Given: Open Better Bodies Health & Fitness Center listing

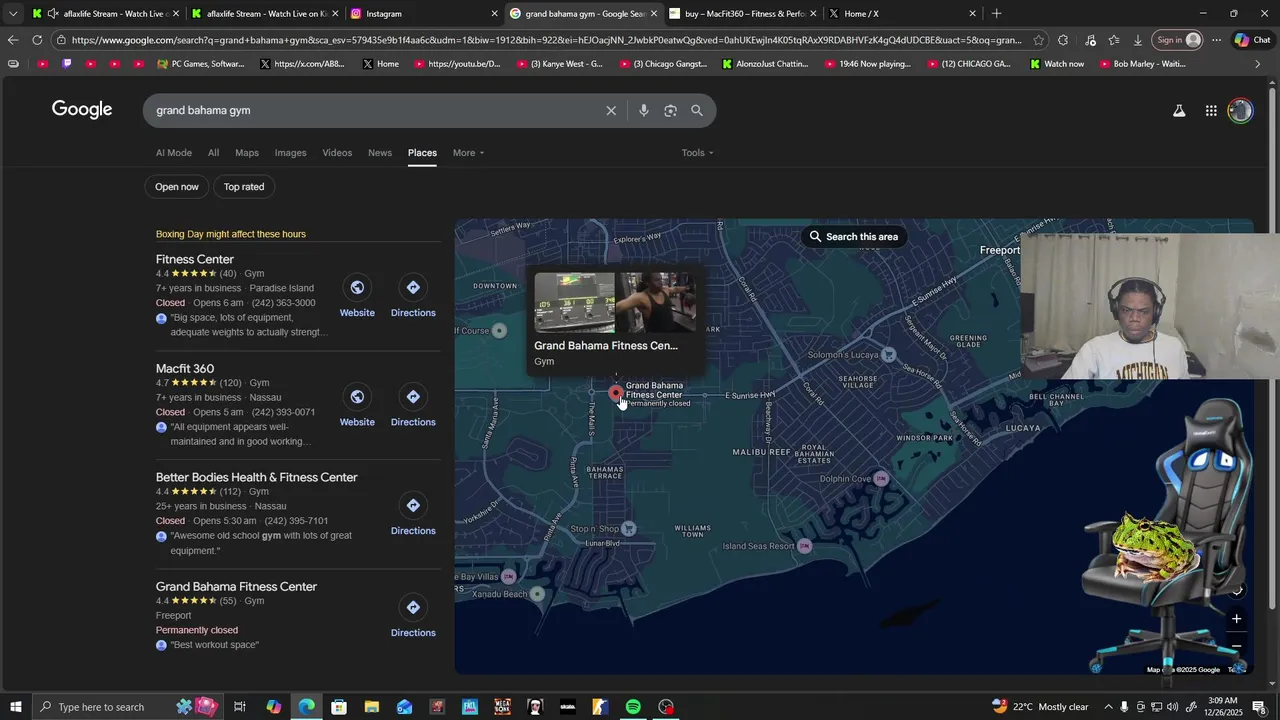Looking at the screenshot, I should point(257,478).
